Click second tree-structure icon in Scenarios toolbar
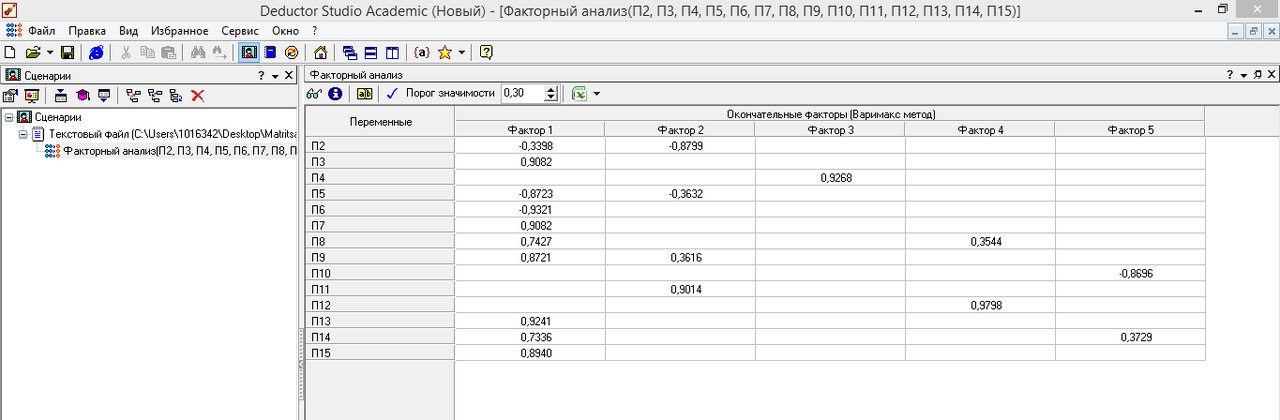This screenshot has width=1280, height=420. (154, 95)
